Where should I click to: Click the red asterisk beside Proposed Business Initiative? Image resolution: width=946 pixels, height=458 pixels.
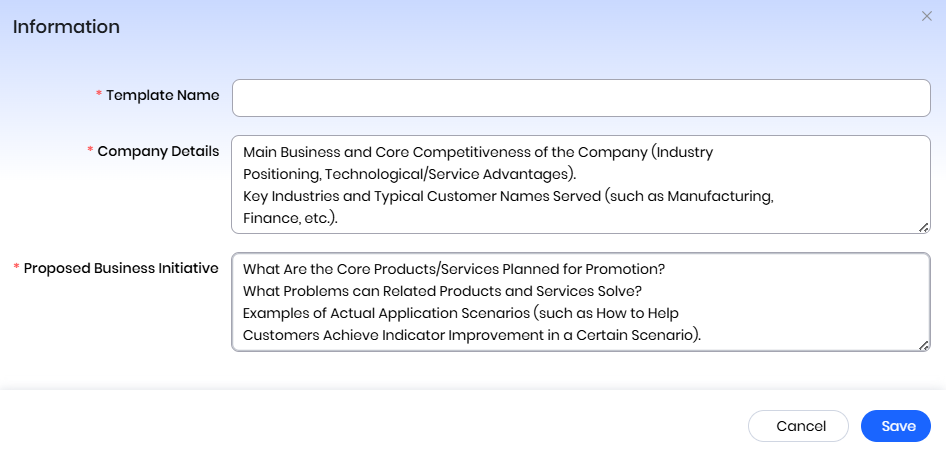16,269
